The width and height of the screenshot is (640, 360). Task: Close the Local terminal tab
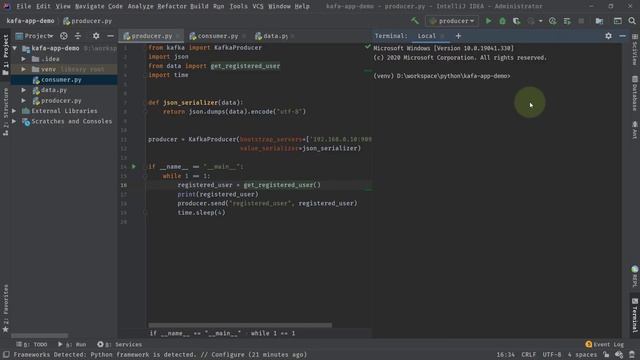tap(442, 36)
